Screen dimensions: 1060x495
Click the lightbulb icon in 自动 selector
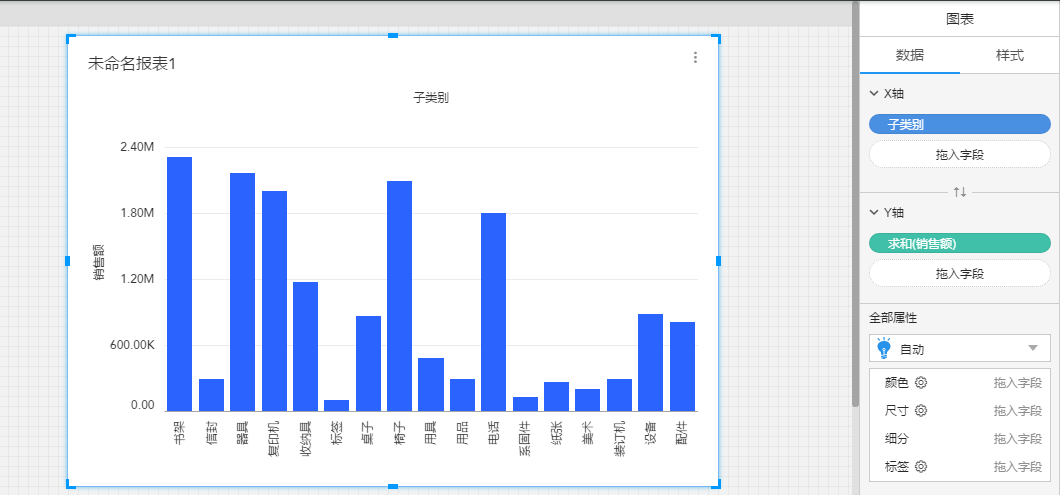click(883, 348)
